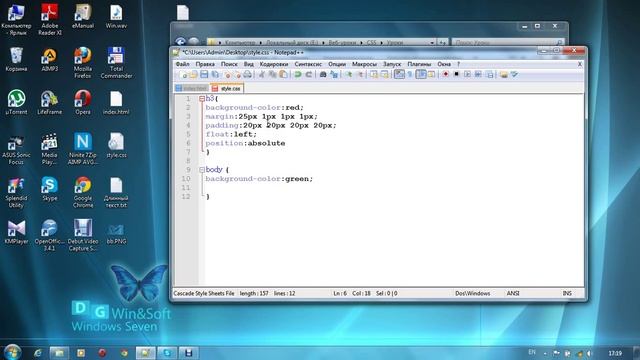This screenshot has width=640, height=360.
Task: Click the Zoom Out toolbar icon
Action: [360, 74]
